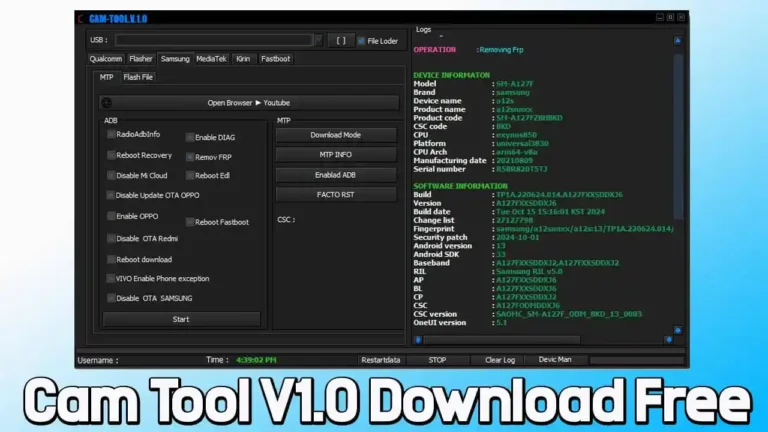Image resolution: width=768 pixels, height=432 pixels.
Task: Maximize the Cam-Tool window
Action: 671,18
